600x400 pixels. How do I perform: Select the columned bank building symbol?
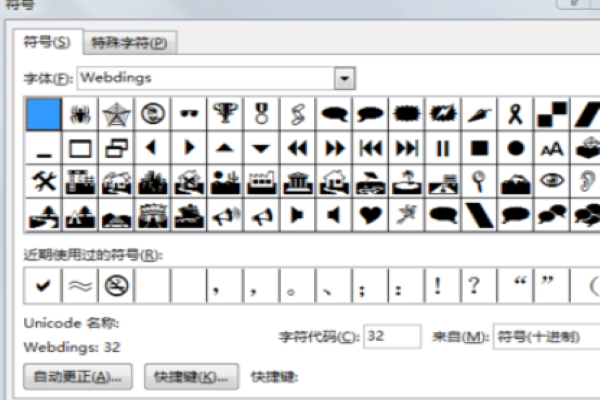point(298,182)
